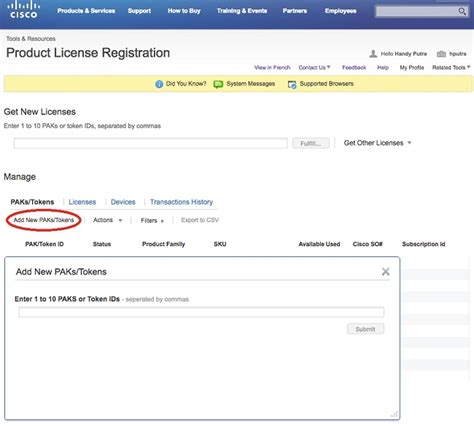Screen dimensions: 474x426
Task: Open System Messages link
Action: [251, 84]
